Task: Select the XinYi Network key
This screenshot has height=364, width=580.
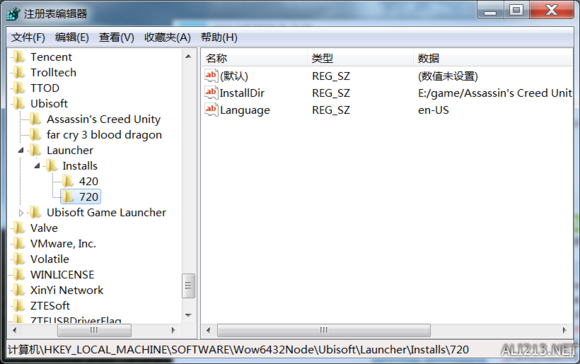Action: pos(67,290)
